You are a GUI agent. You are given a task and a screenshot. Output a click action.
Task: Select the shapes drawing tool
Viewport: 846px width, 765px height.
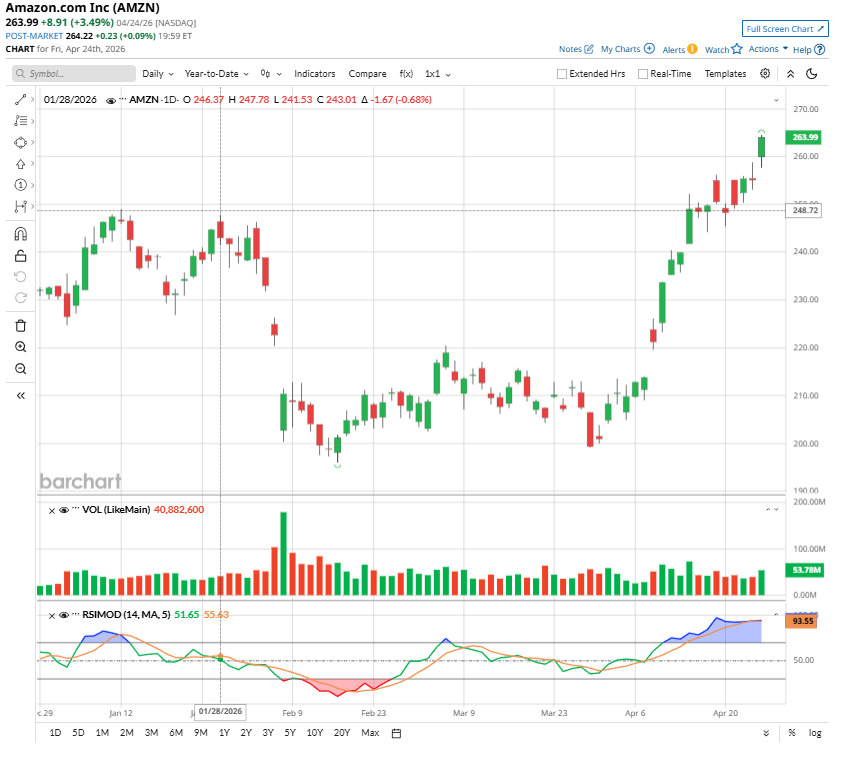(x=21, y=142)
